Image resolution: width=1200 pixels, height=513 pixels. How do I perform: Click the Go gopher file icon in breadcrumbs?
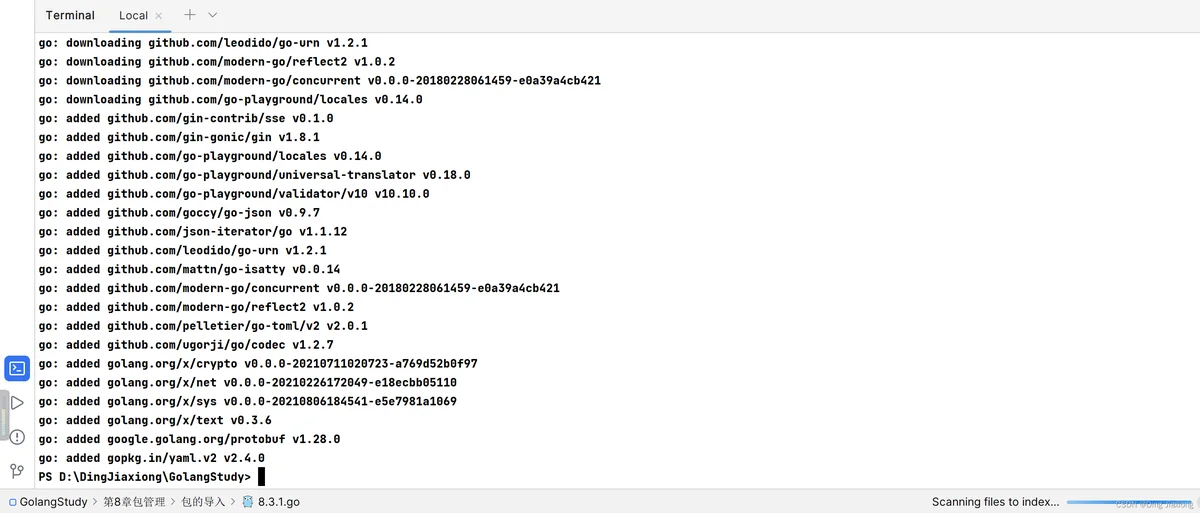(x=247, y=502)
